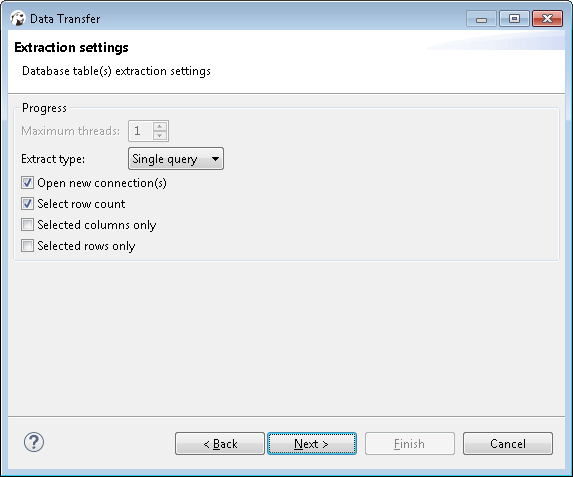Toggle Open new connection(s) checkbox
This screenshot has width=573, height=477.
tap(27, 182)
